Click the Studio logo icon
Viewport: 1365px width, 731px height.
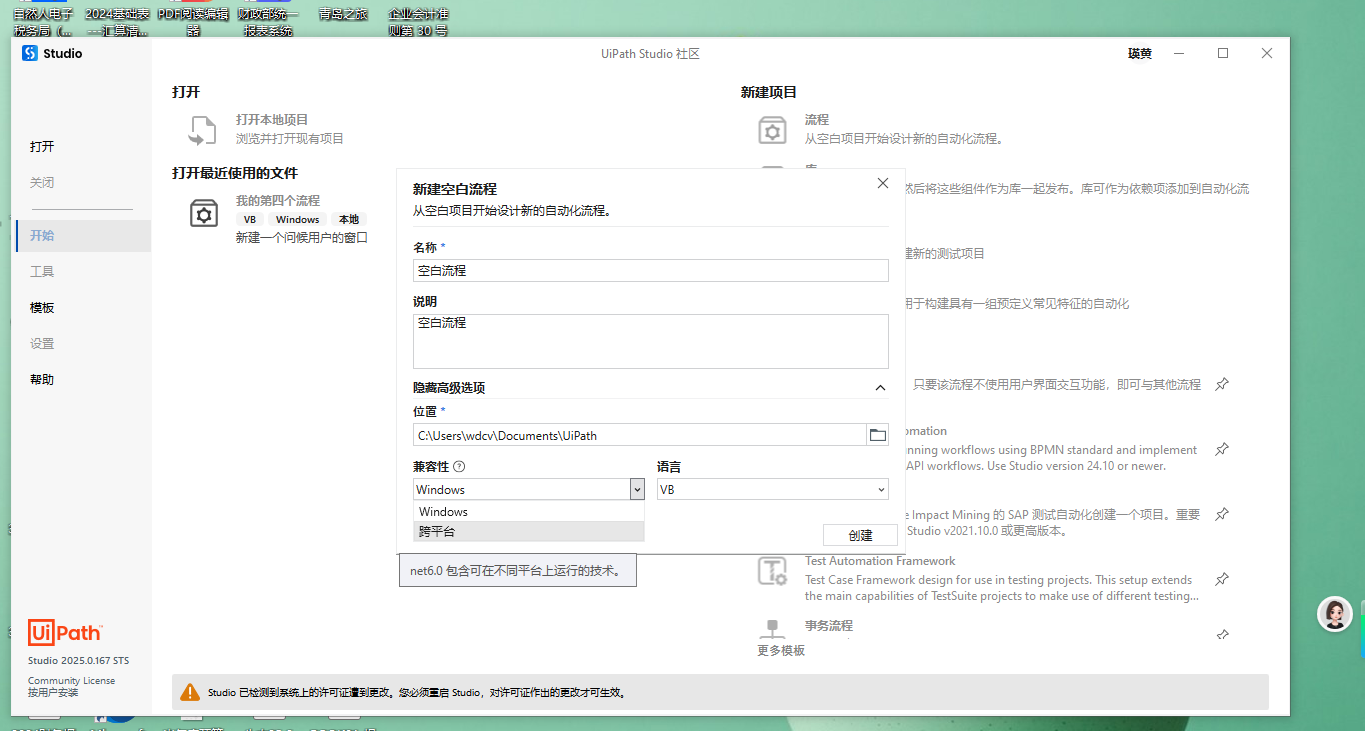30,54
